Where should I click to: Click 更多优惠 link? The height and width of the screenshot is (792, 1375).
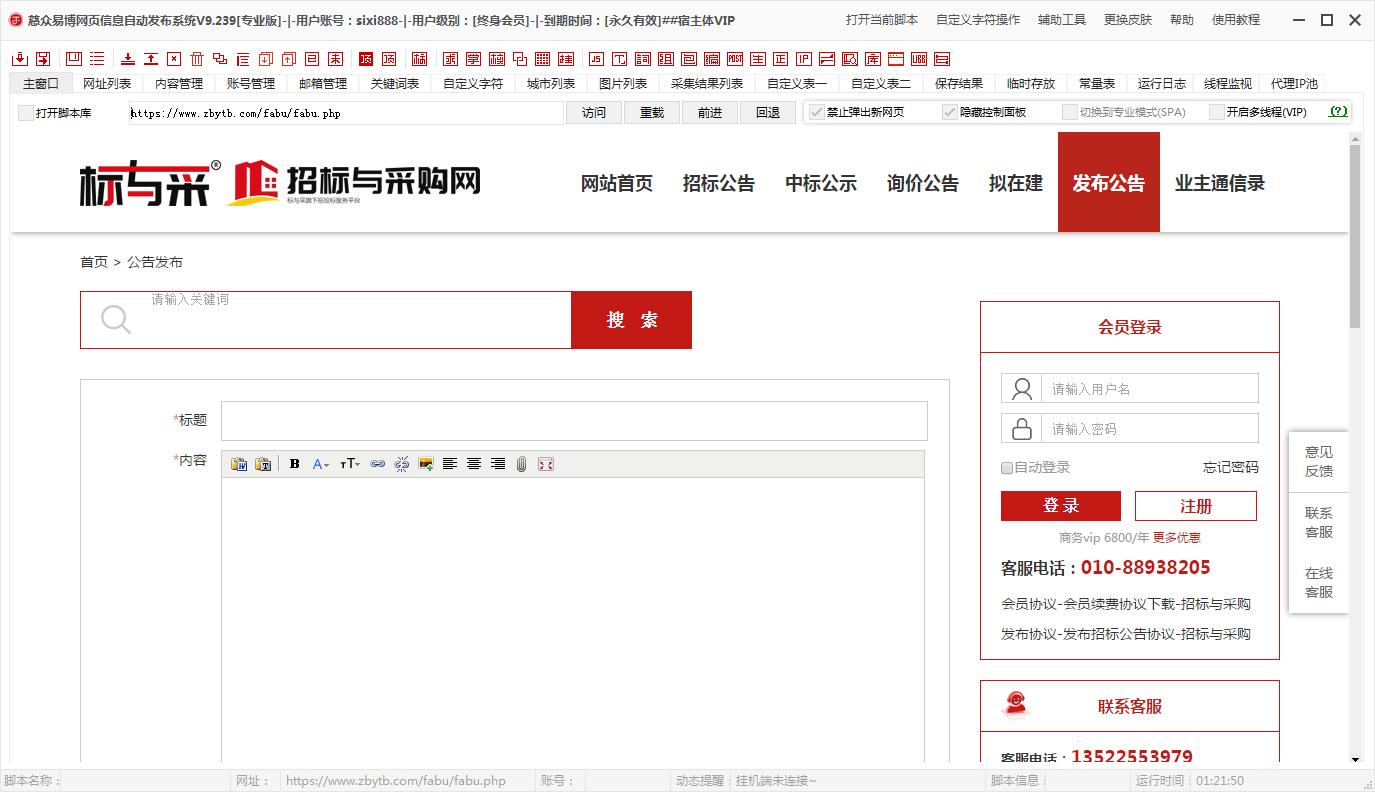1177,538
